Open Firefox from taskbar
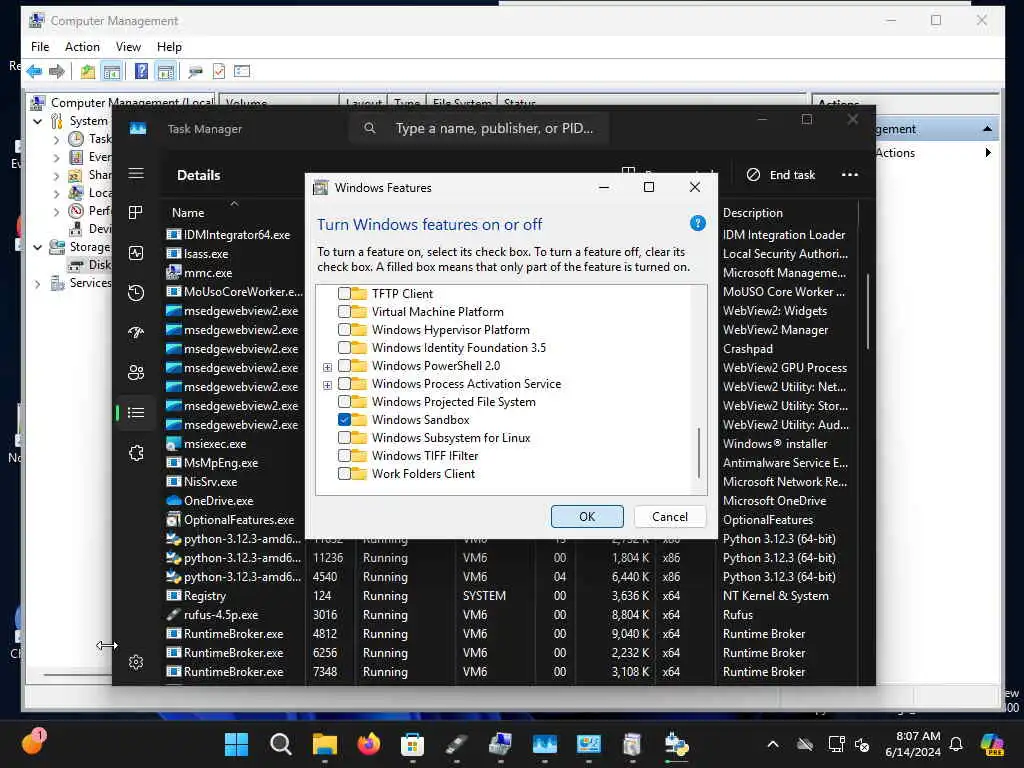Viewport: 1024px width, 768px height. click(369, 744)
